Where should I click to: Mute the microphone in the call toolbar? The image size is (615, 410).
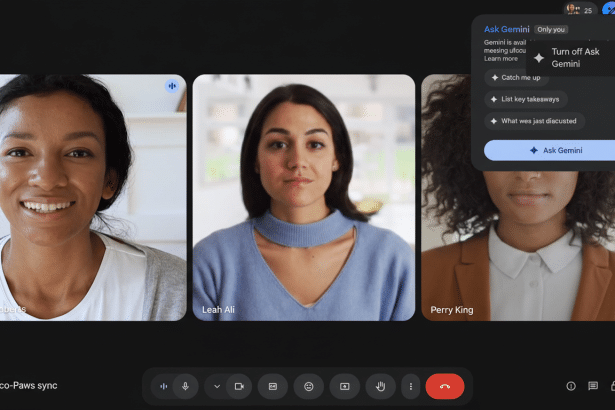(x=185, y=386)
